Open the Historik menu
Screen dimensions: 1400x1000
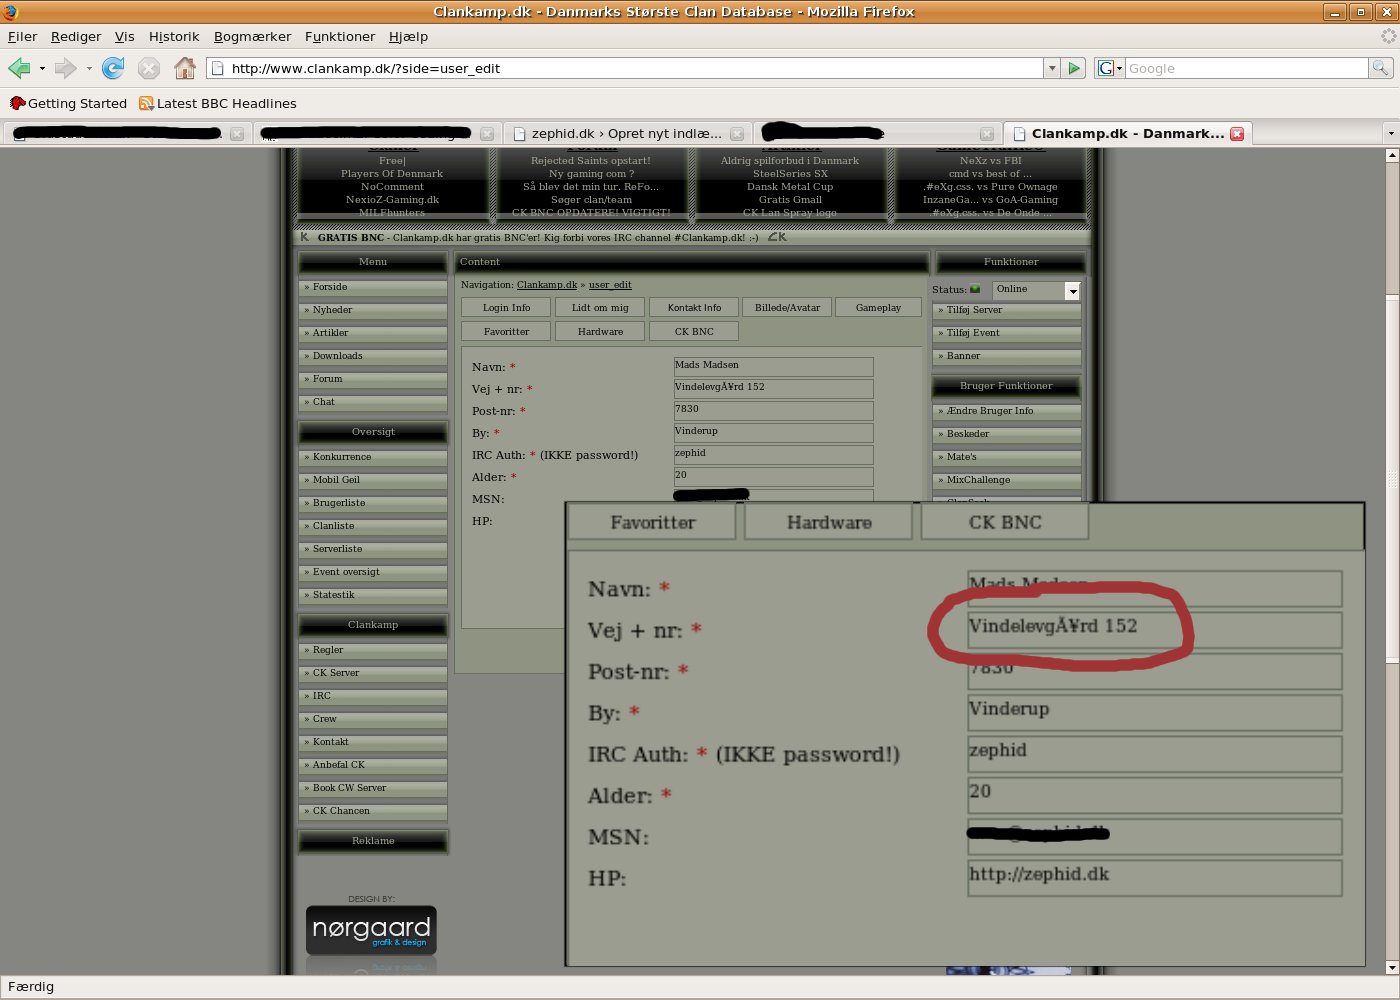tap(174, 36)
